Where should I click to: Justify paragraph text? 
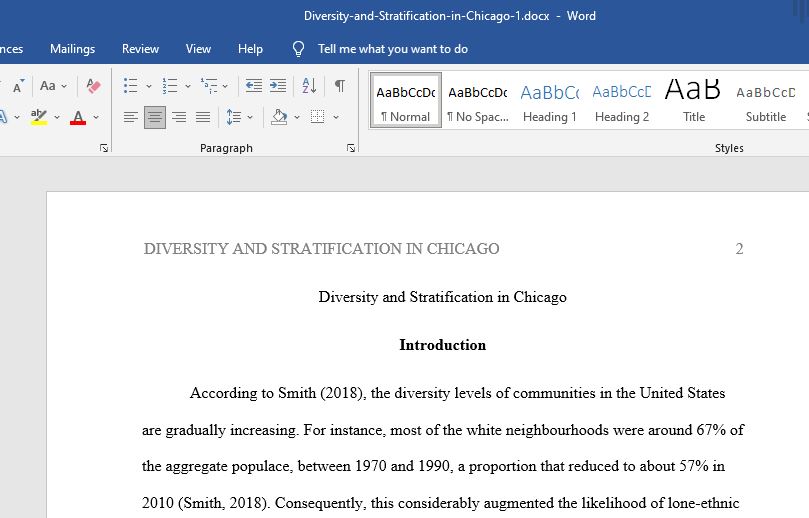[x=203, y=118]
